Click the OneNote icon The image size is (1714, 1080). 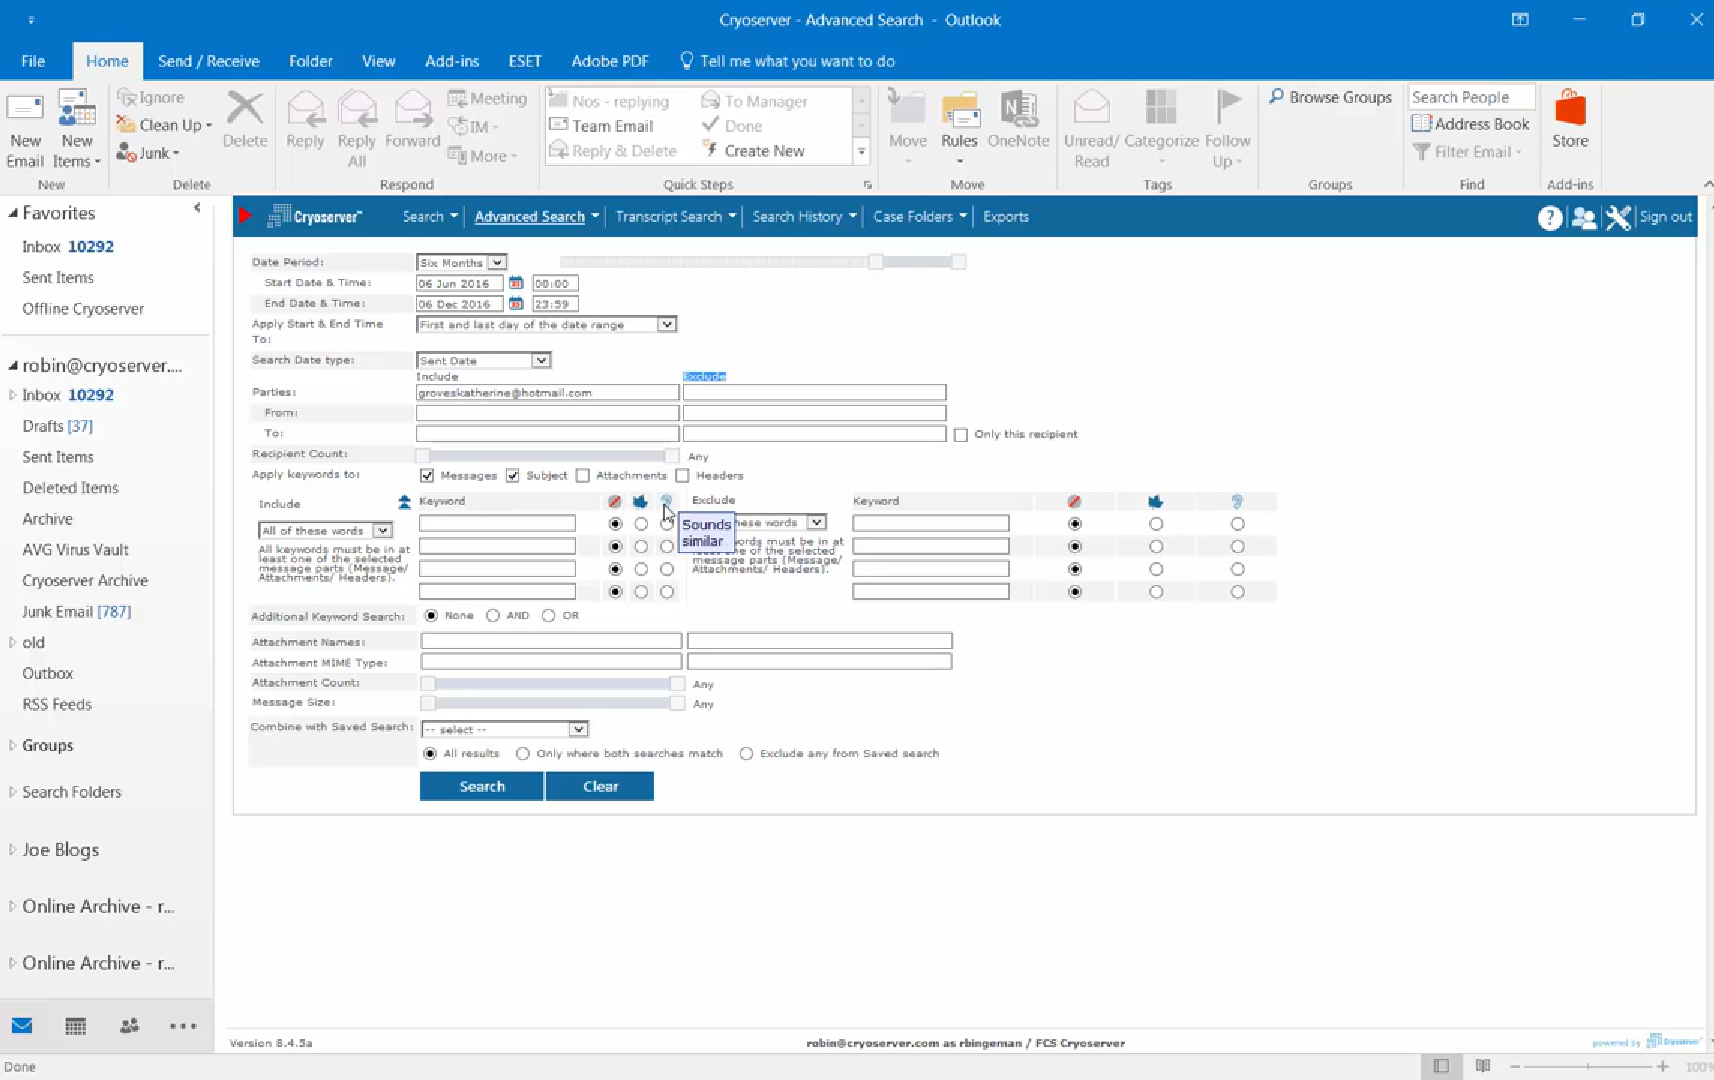coord(1018,108)
